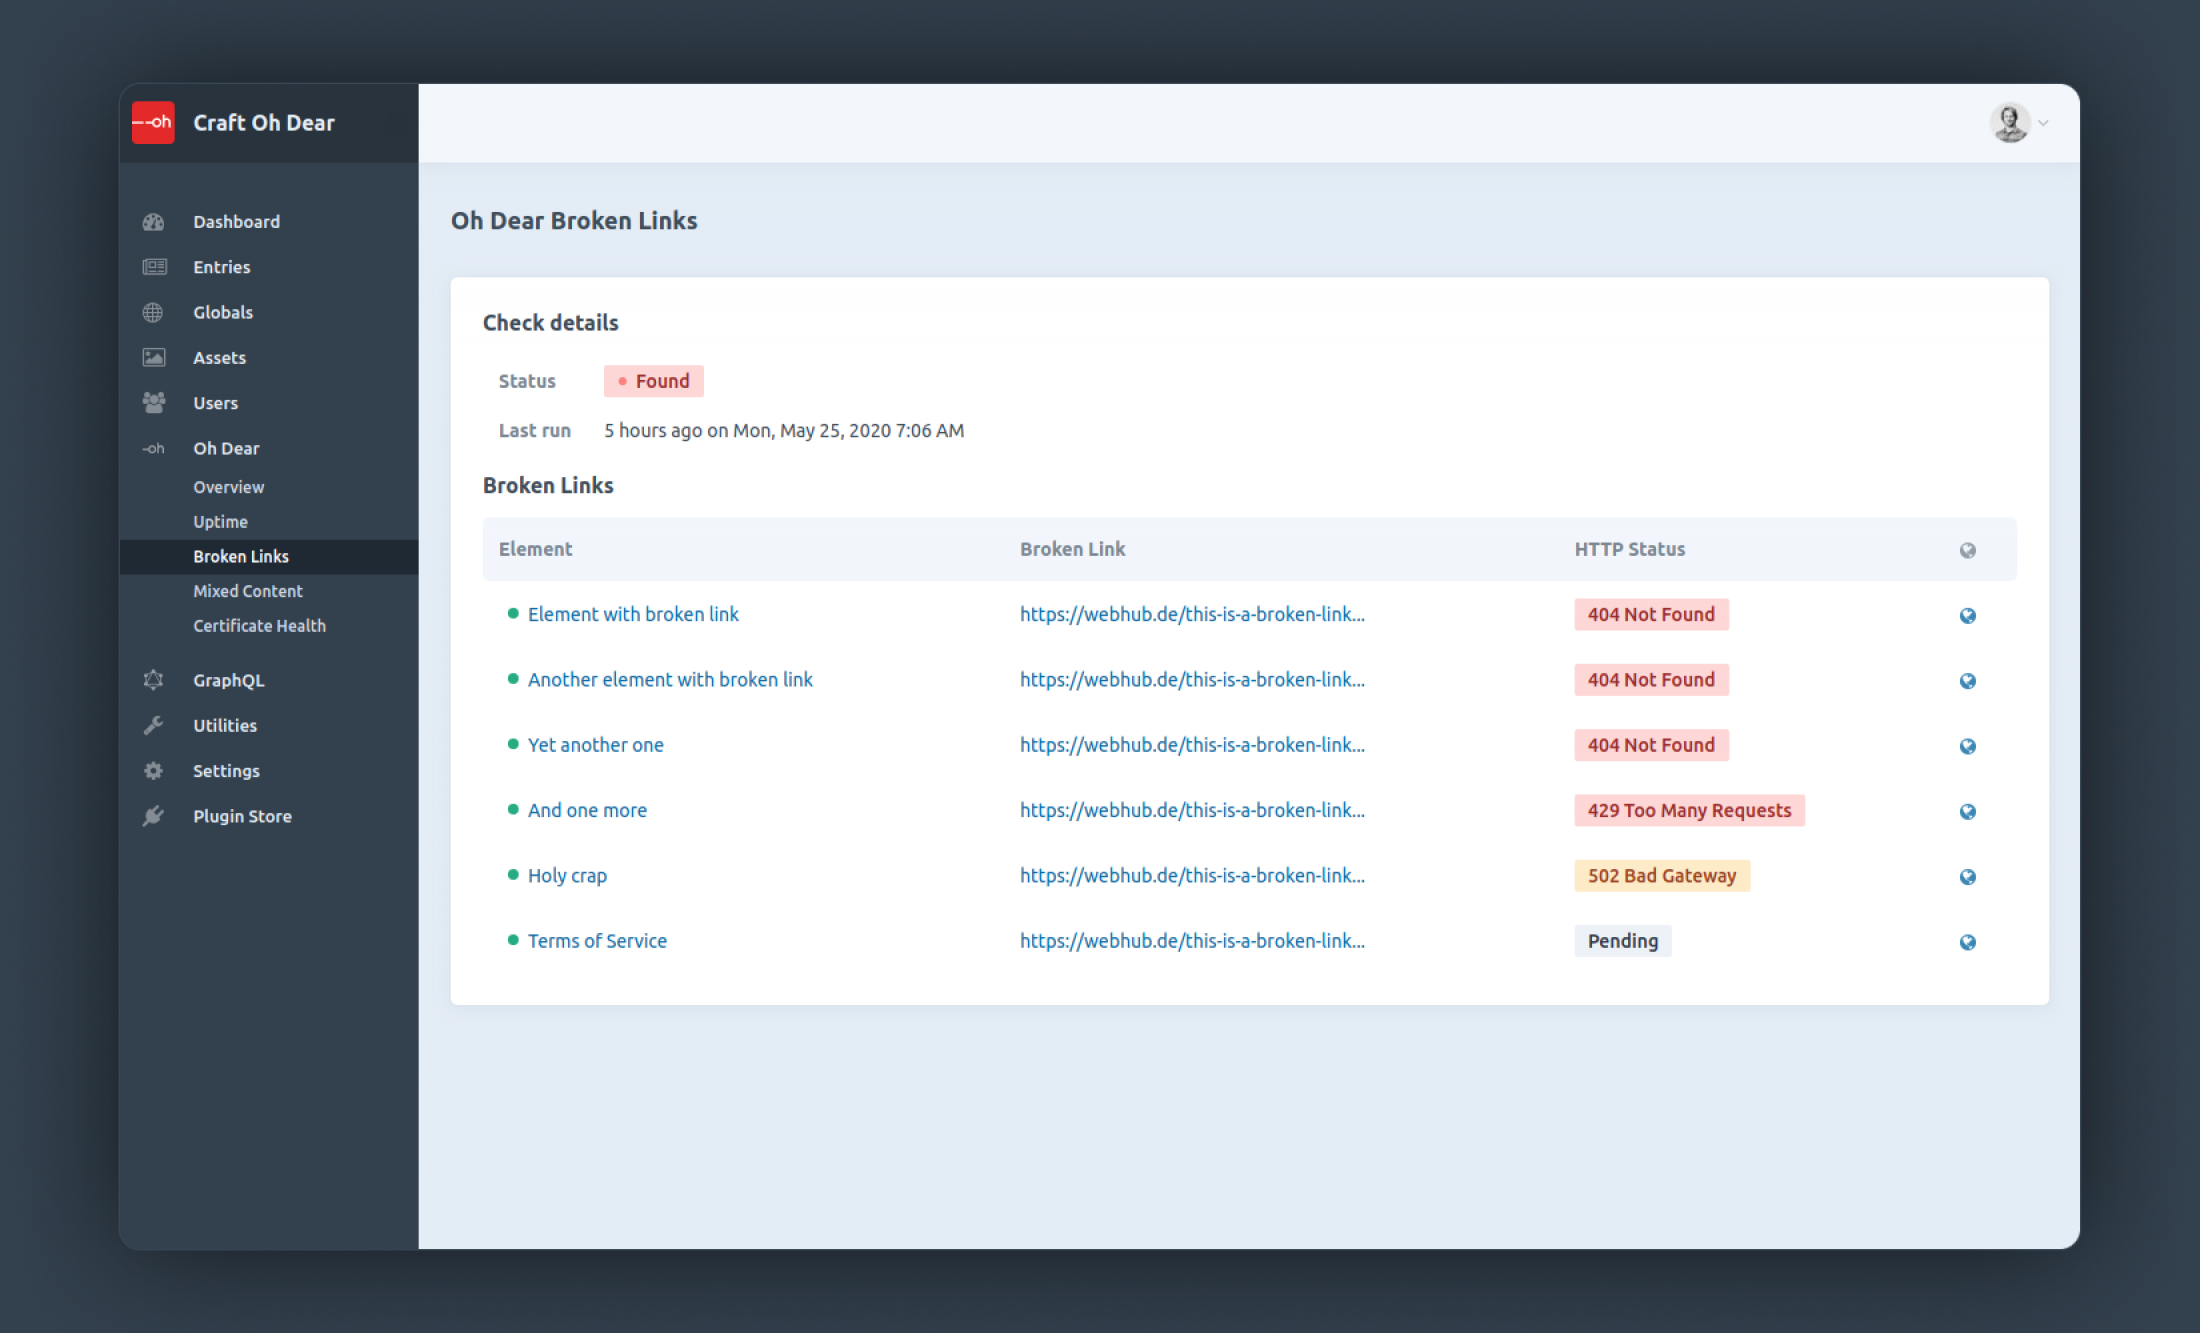Open the 'Element with broken link' entry
Image resolution: width=2200 pixels, height=1333 pixels.
tap(633, 614)
